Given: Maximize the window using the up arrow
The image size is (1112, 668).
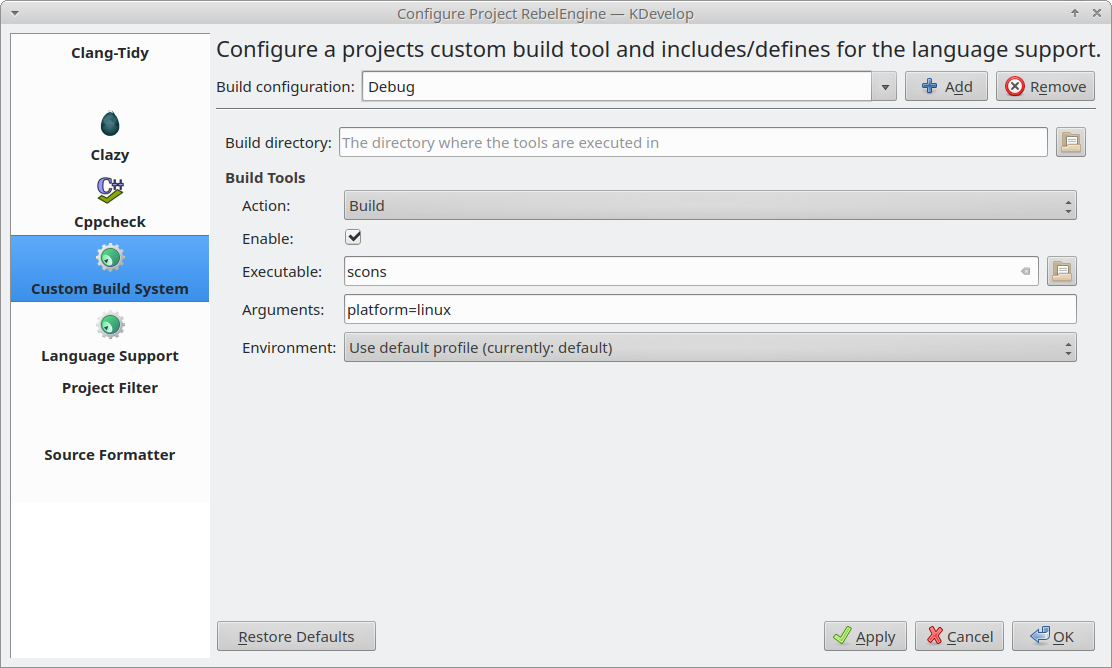Looking at the screenshot, I should 1074,13.
